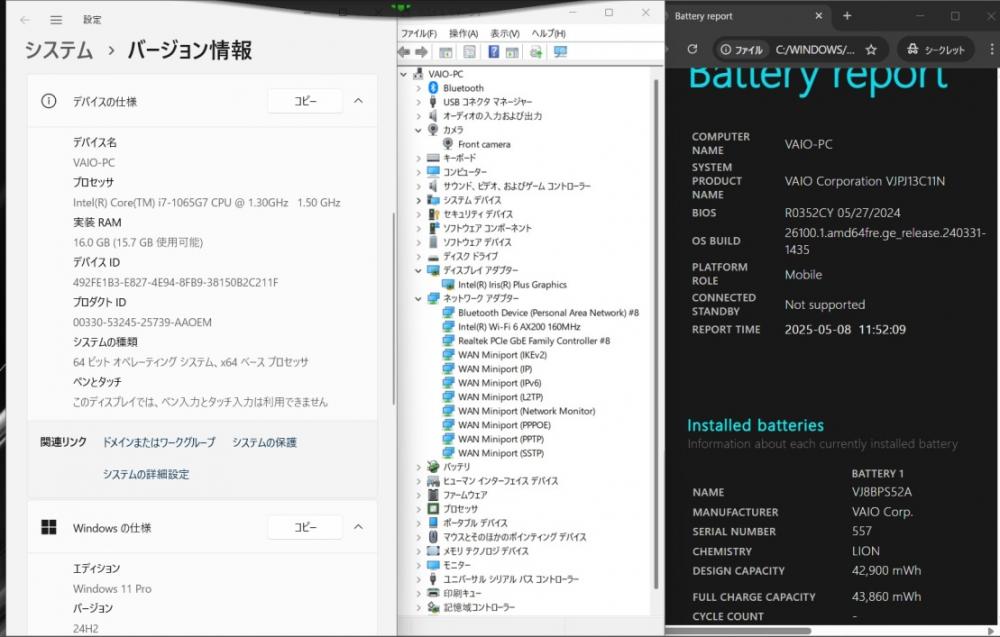Screen dimensions: 1000x637
Task: Open the システムの詳細設定 link
Action: tap(146, 474)
